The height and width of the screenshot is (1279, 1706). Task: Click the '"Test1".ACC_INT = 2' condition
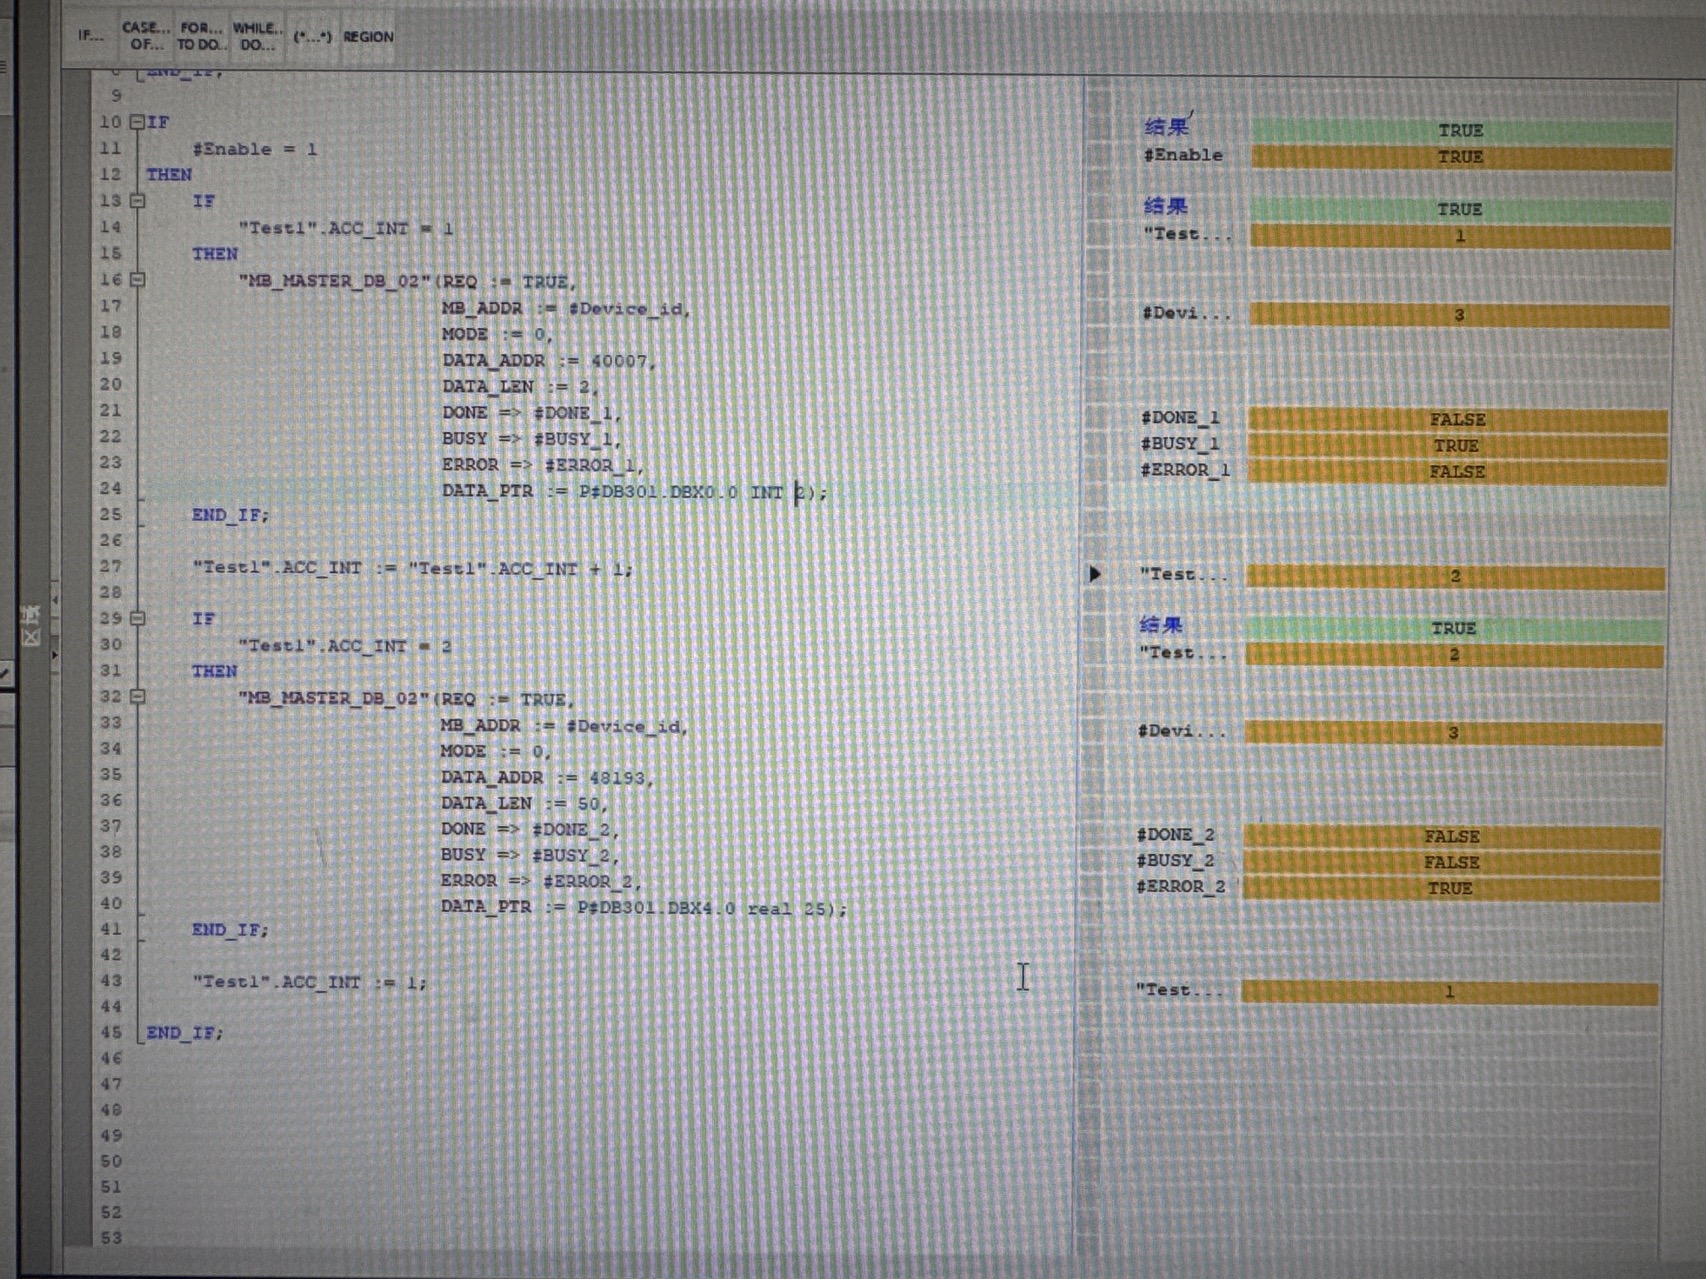(345, 646)
